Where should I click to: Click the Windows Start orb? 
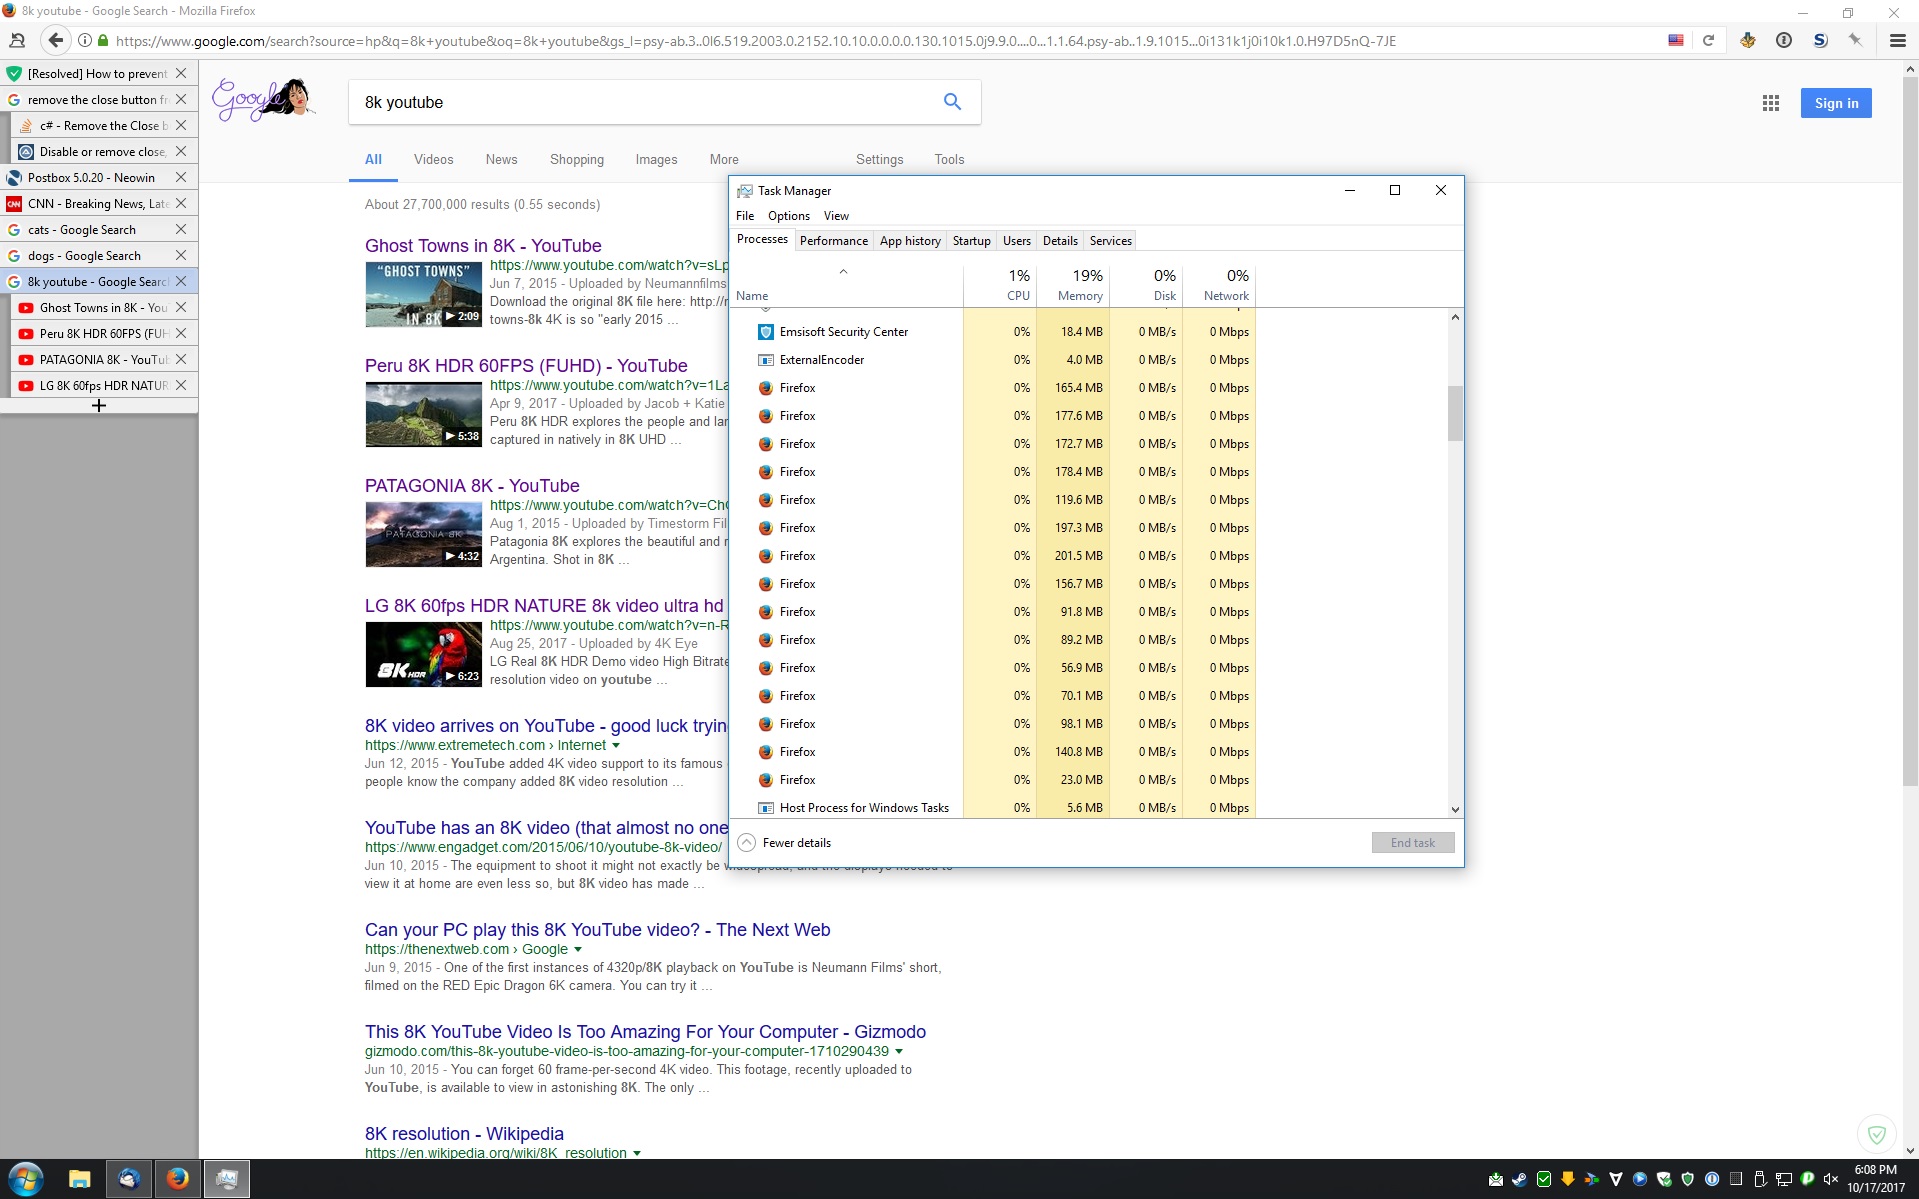tap(26, 1179)
